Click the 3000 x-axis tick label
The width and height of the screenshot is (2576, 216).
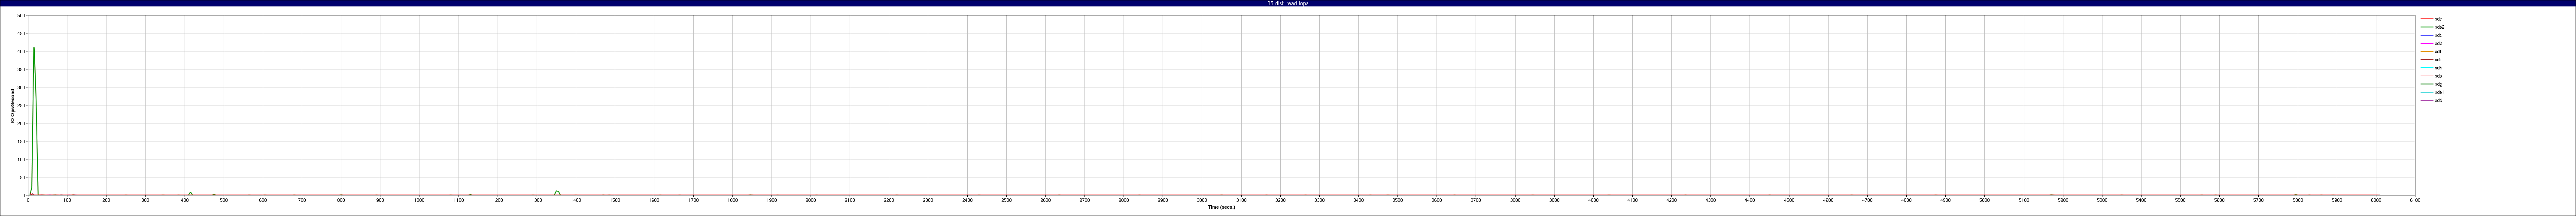[x=1202, y=200]
